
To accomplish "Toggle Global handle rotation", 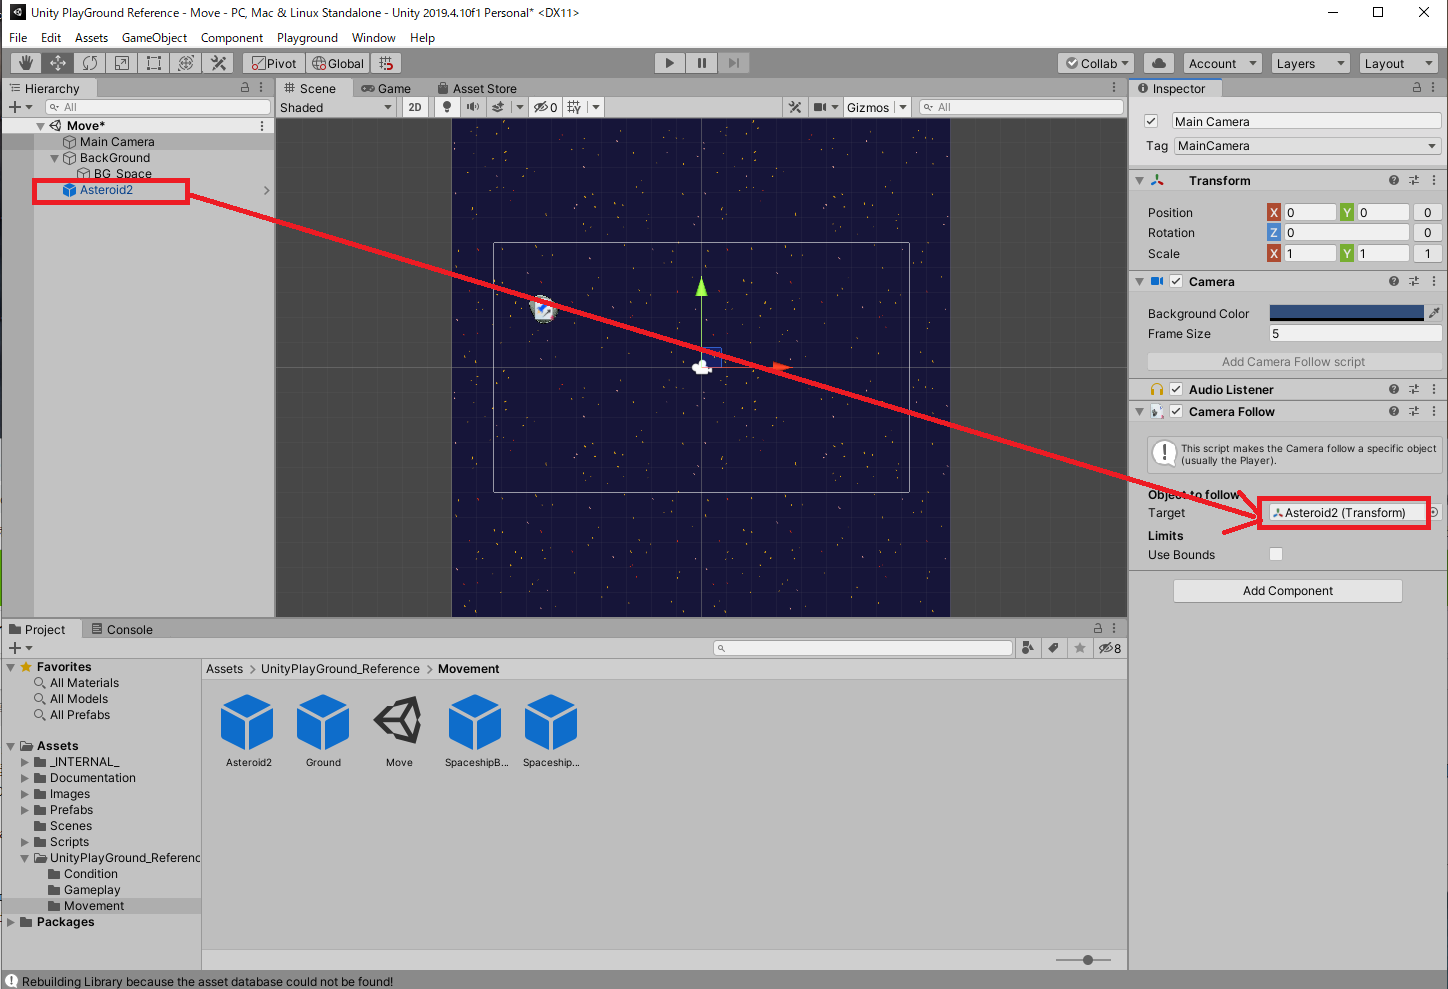I will (x=338, y=63).
